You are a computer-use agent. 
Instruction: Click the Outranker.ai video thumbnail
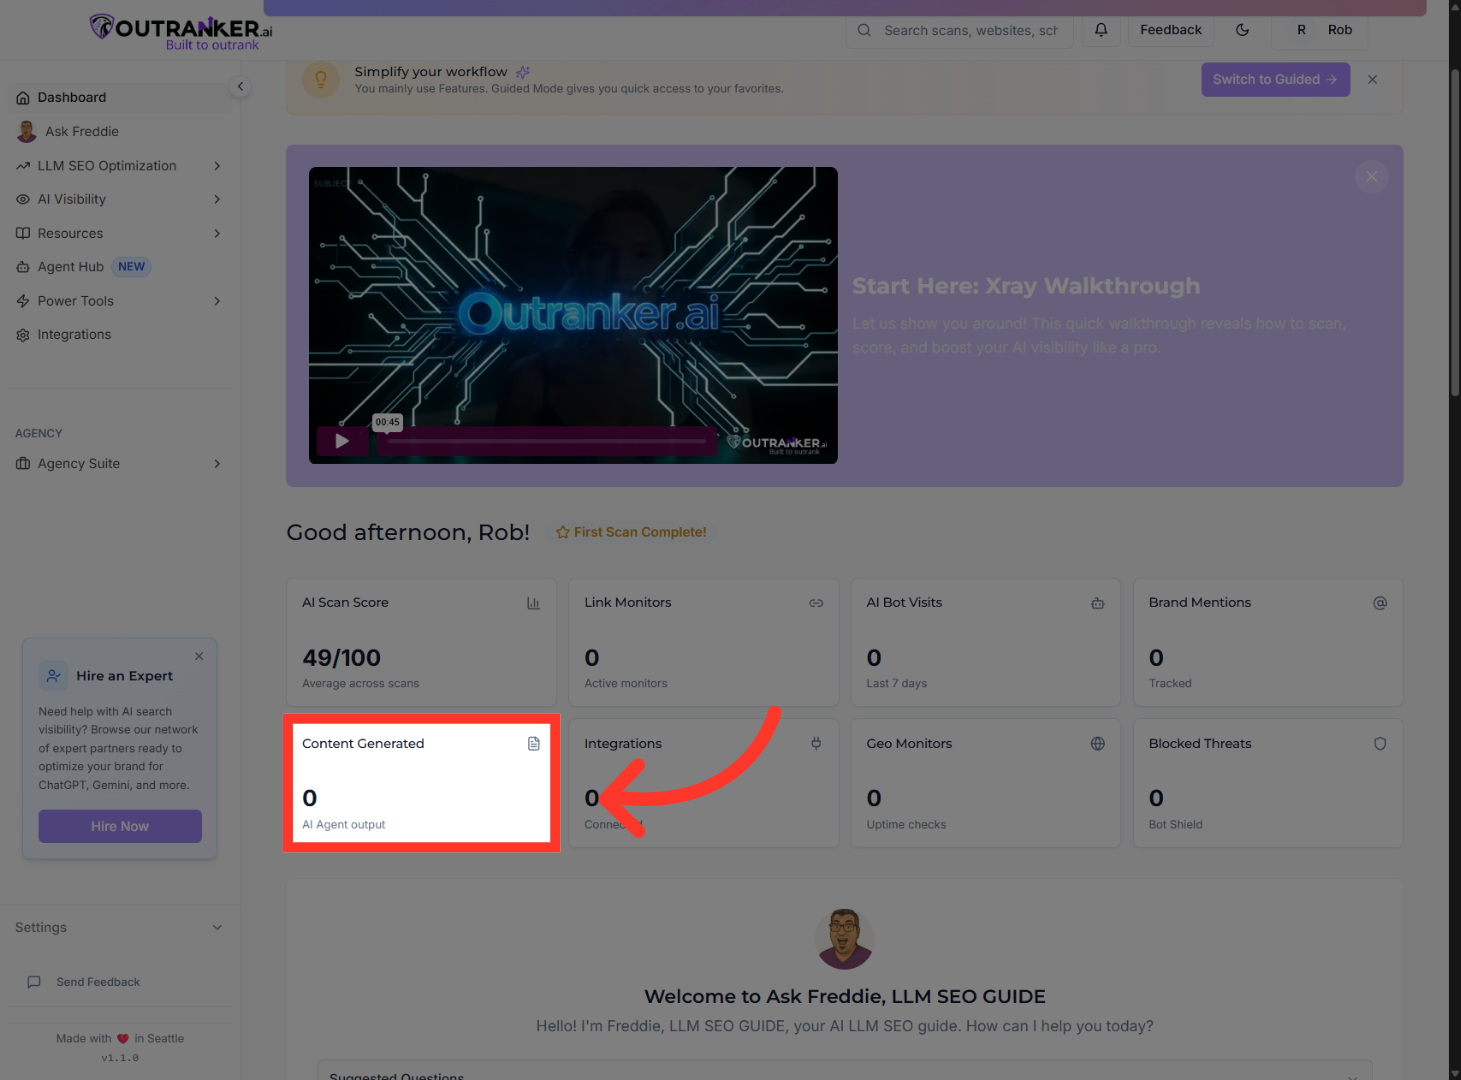point(573,315)
